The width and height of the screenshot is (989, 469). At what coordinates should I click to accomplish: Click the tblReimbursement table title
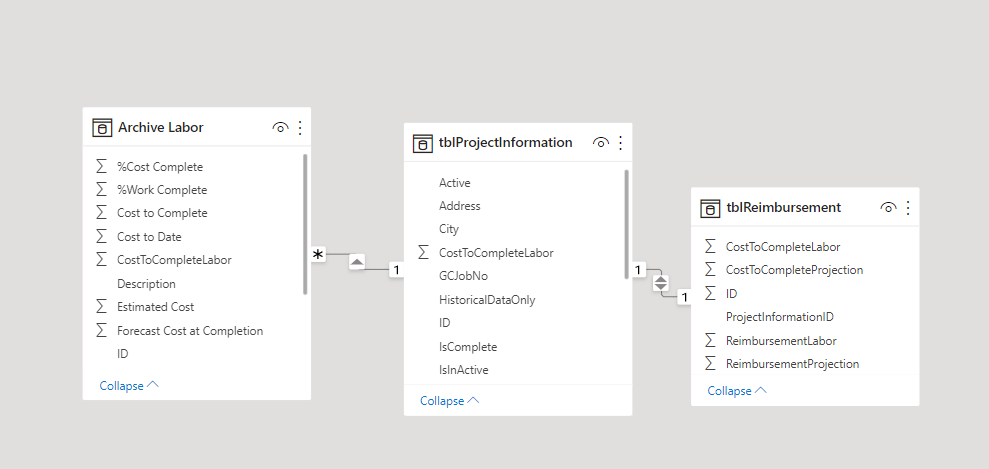[783, 207]
